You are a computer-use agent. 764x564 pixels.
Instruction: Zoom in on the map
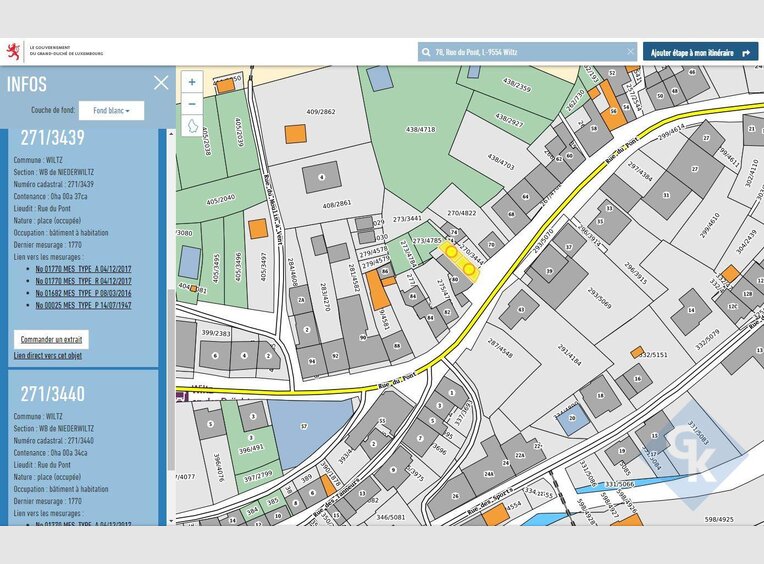pos(192,81)
